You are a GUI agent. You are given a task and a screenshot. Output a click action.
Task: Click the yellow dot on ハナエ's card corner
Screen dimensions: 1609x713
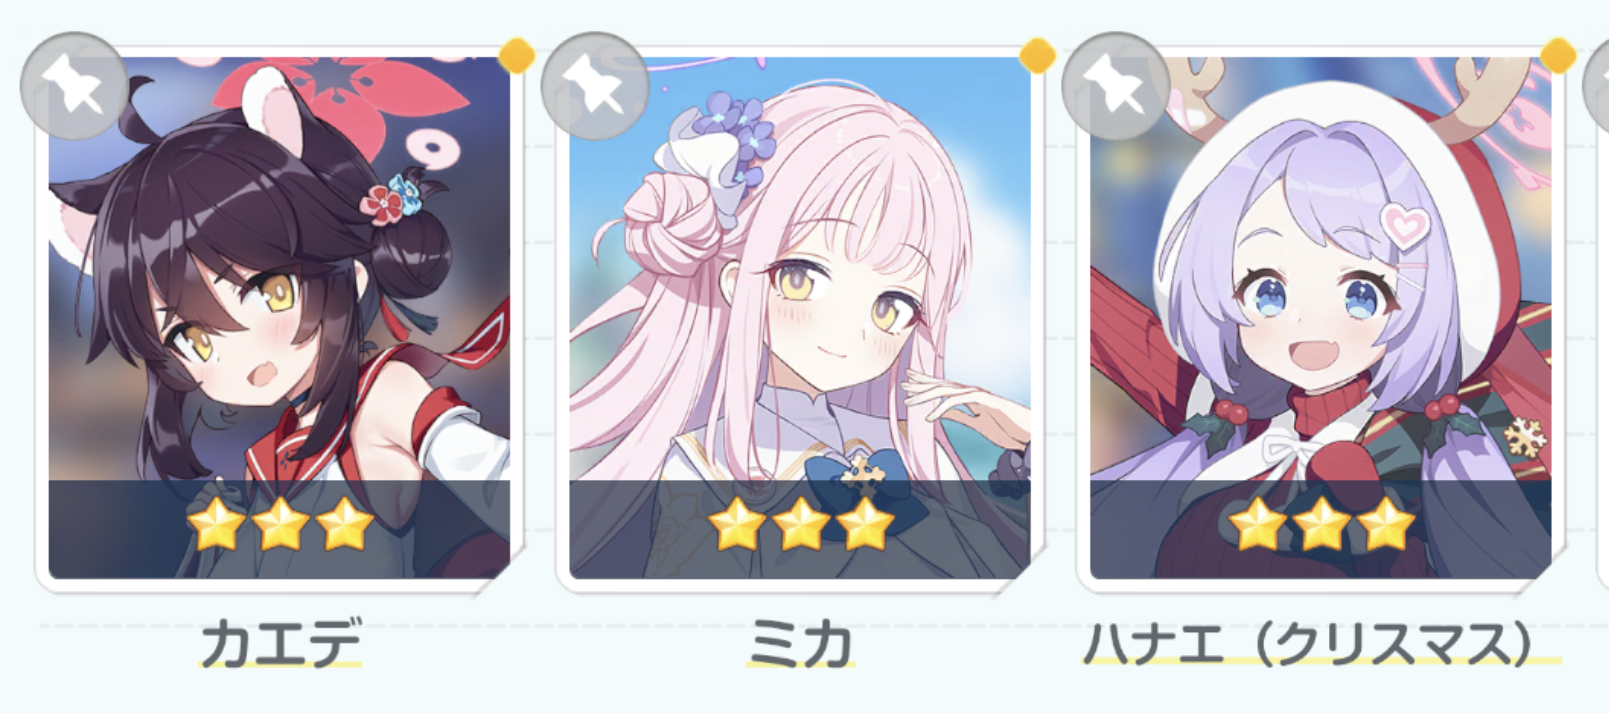pyautogui.click(x=1558, y=55)
